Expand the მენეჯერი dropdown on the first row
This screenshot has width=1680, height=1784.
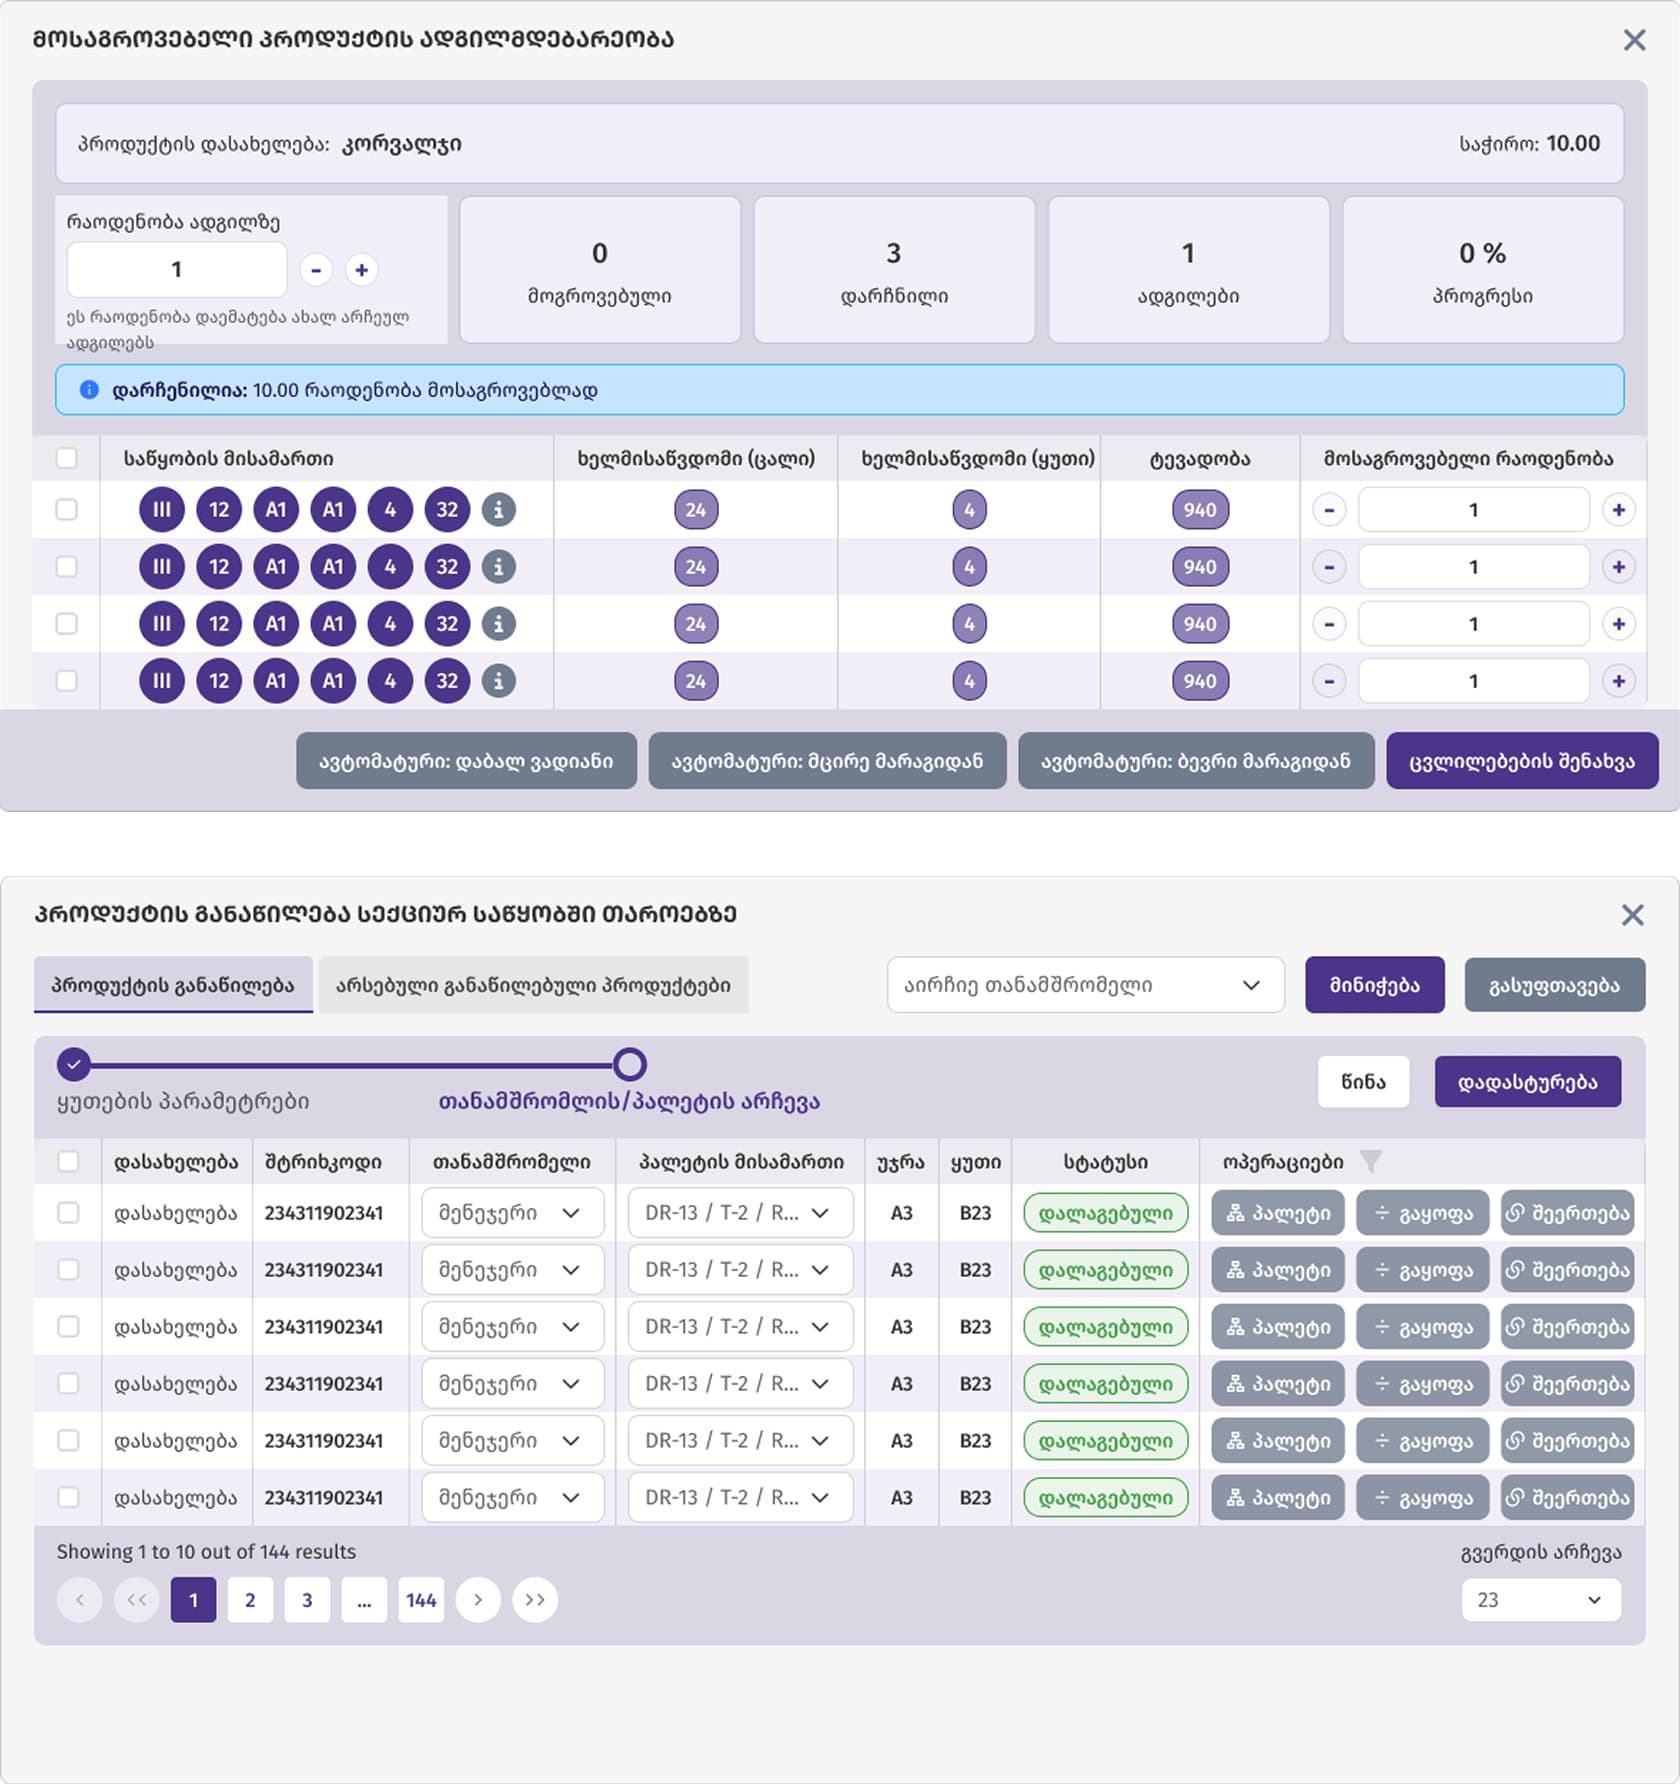tap(511, 1213)
